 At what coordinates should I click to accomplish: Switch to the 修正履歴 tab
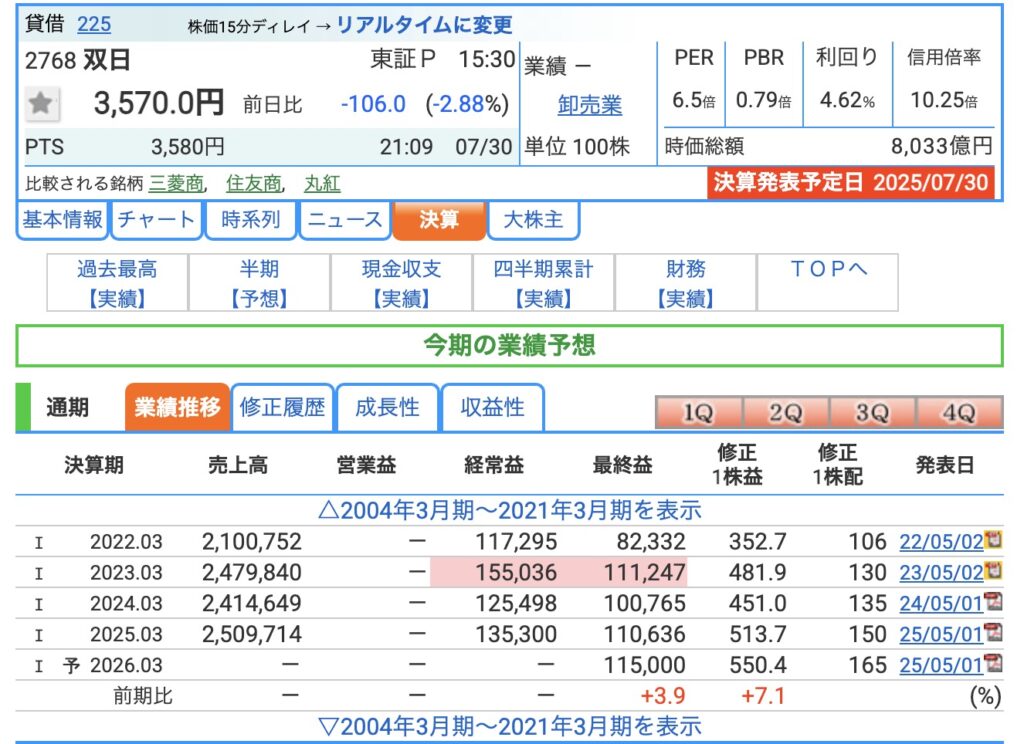pos(282,407)
